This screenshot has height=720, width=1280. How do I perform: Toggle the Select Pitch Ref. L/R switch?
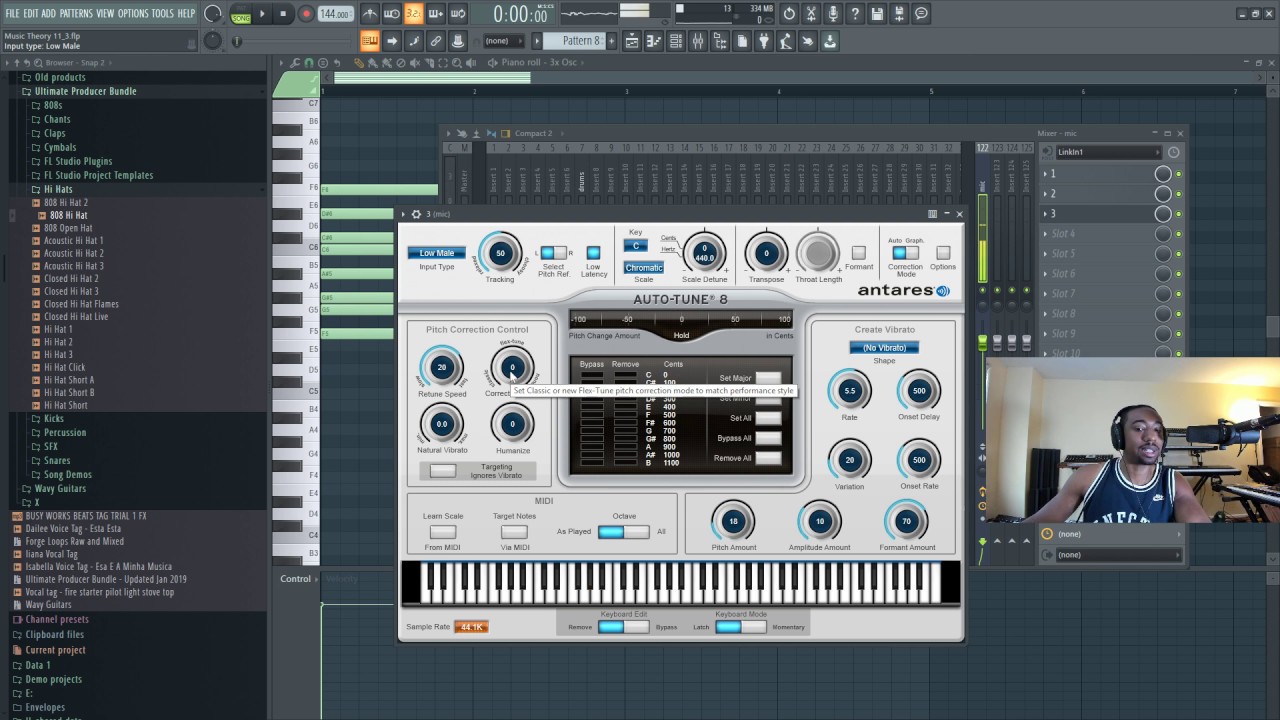pos(553,253)
